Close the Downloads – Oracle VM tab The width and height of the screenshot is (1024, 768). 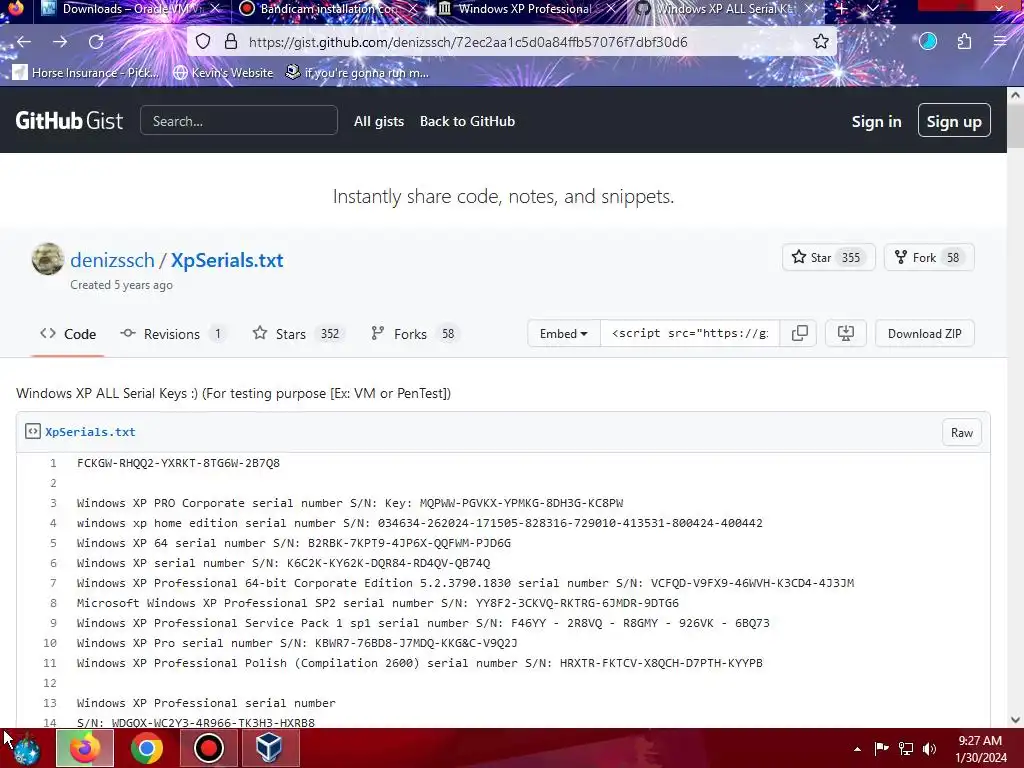point(215,8)
